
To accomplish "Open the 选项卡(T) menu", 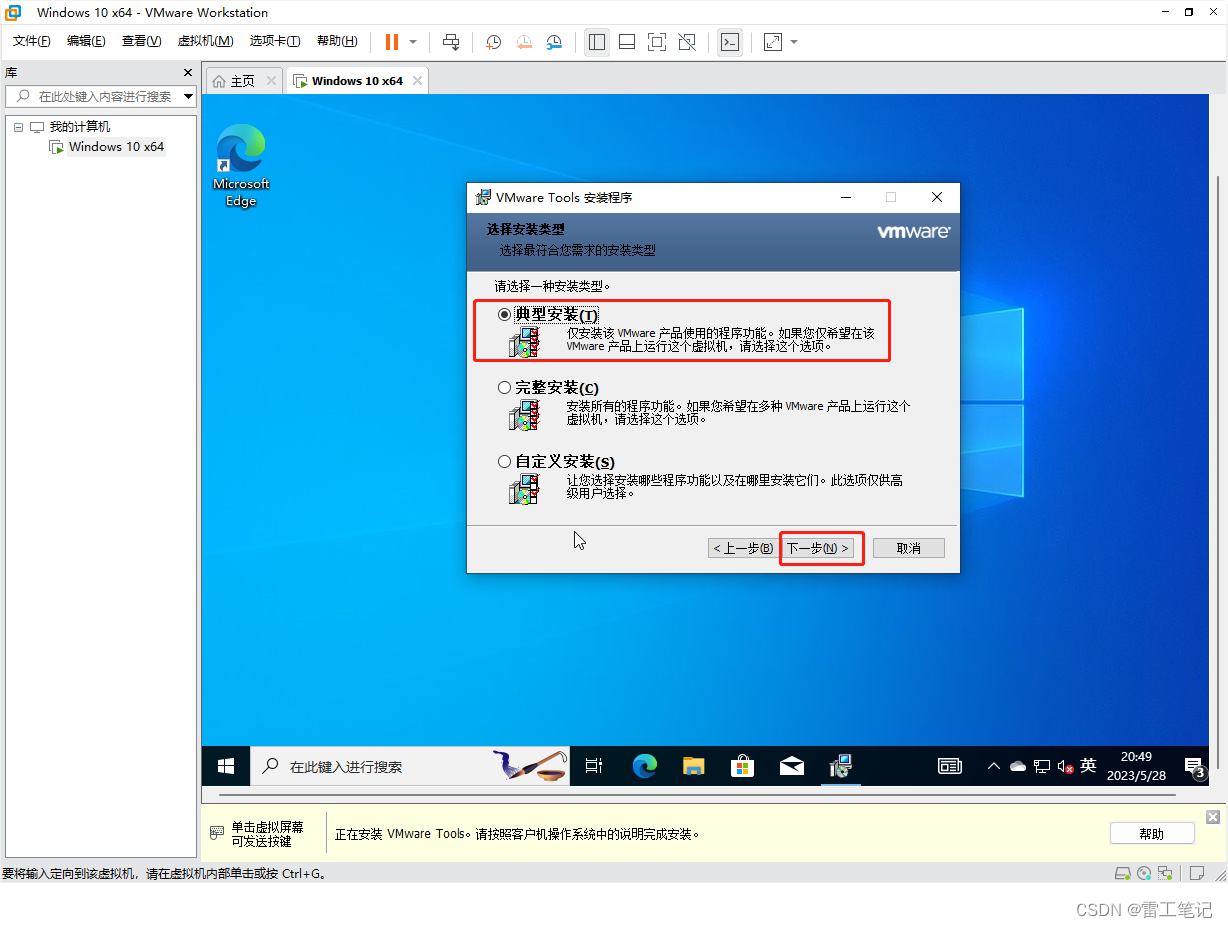I will (x=275, y=41).
